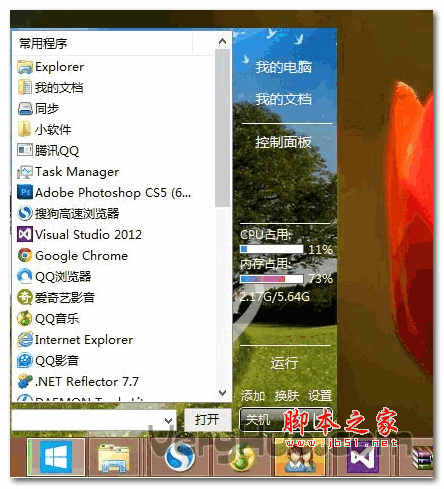The image size is (444, 489).
Task: Click the 打开 button
Action: pos(207,420)
